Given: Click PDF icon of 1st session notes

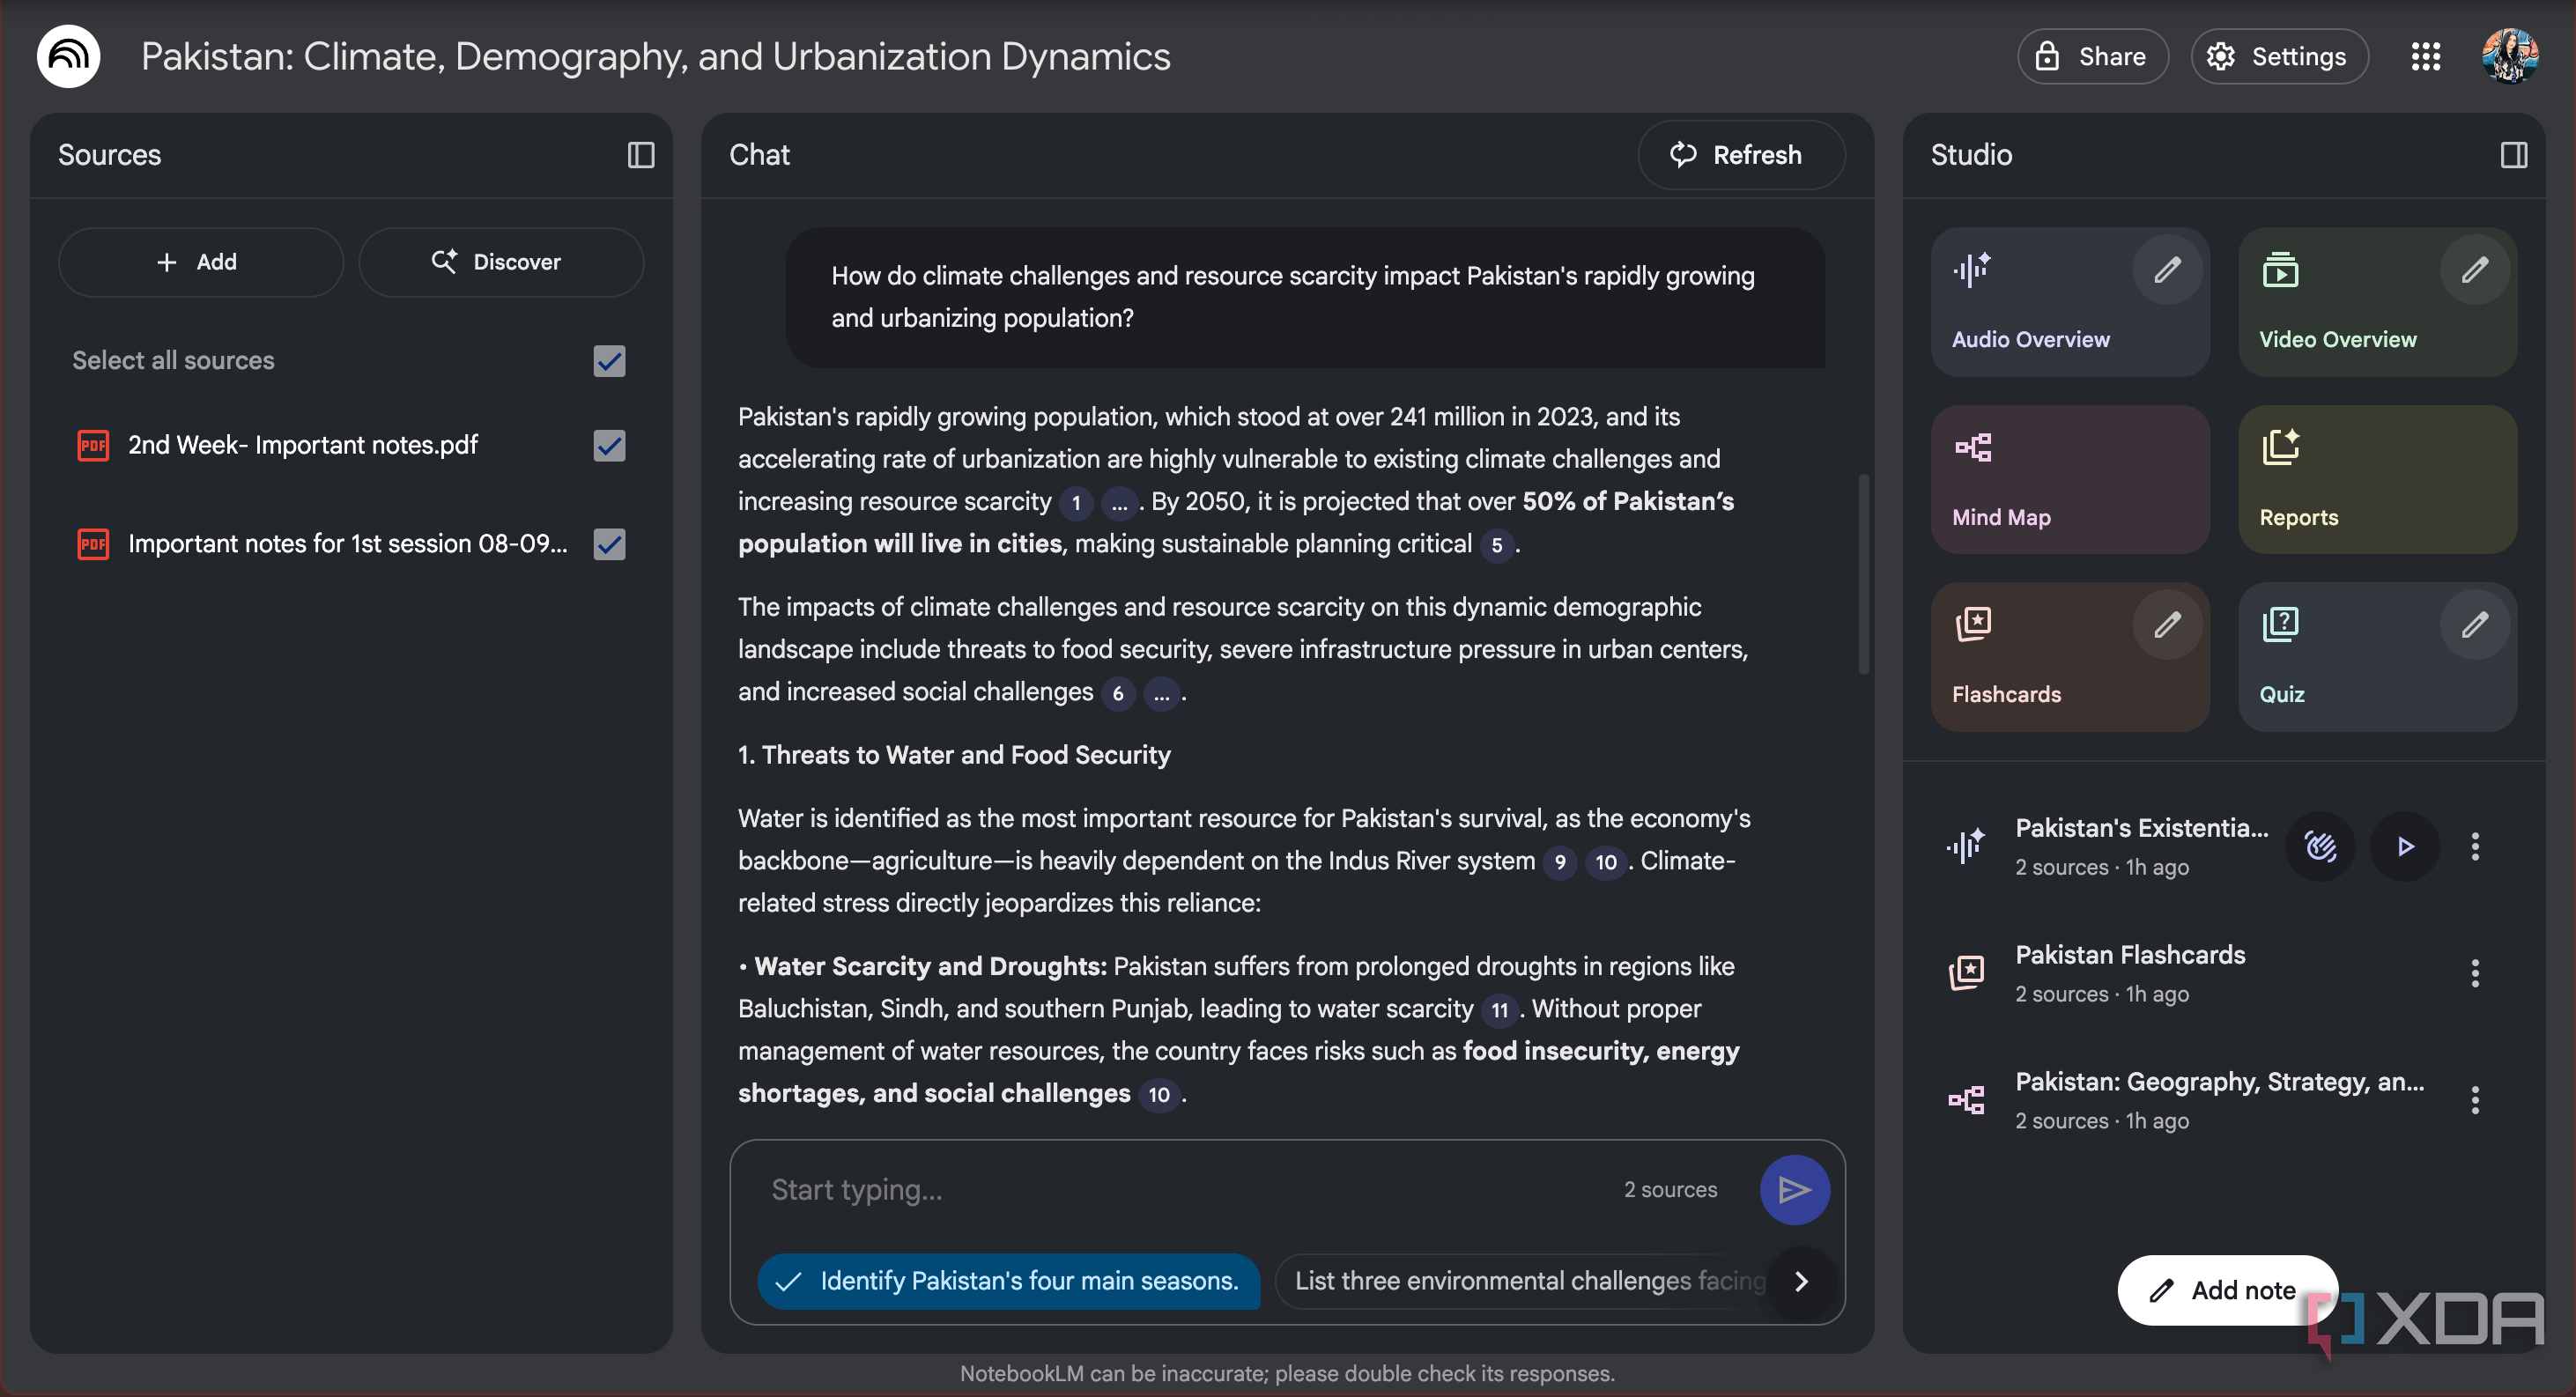Looking at the screenshot, I should click(x=93, y=544).
